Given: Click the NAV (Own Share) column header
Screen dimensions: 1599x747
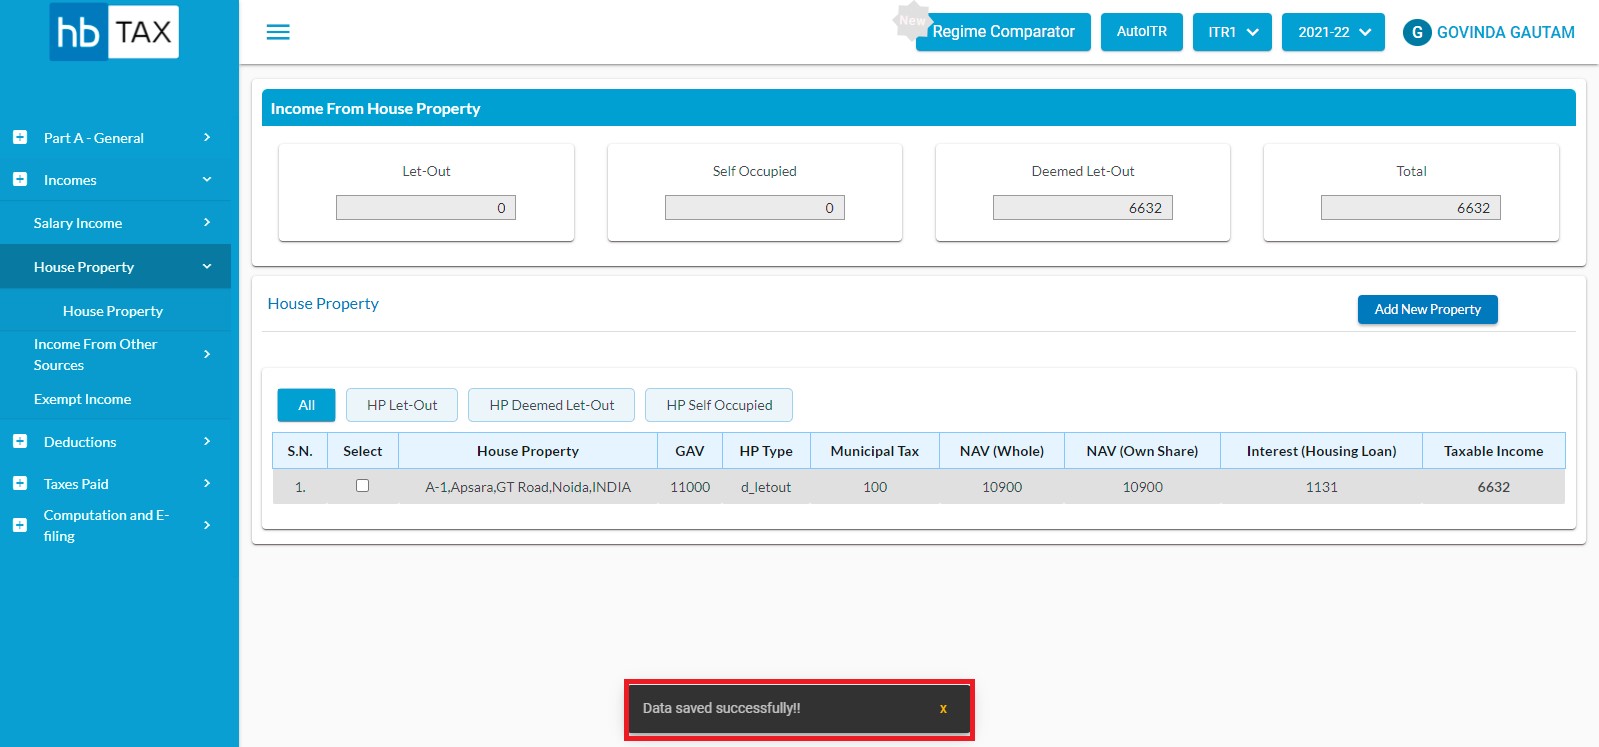Looking at the screenshot, I should (x=1142, y=451).
